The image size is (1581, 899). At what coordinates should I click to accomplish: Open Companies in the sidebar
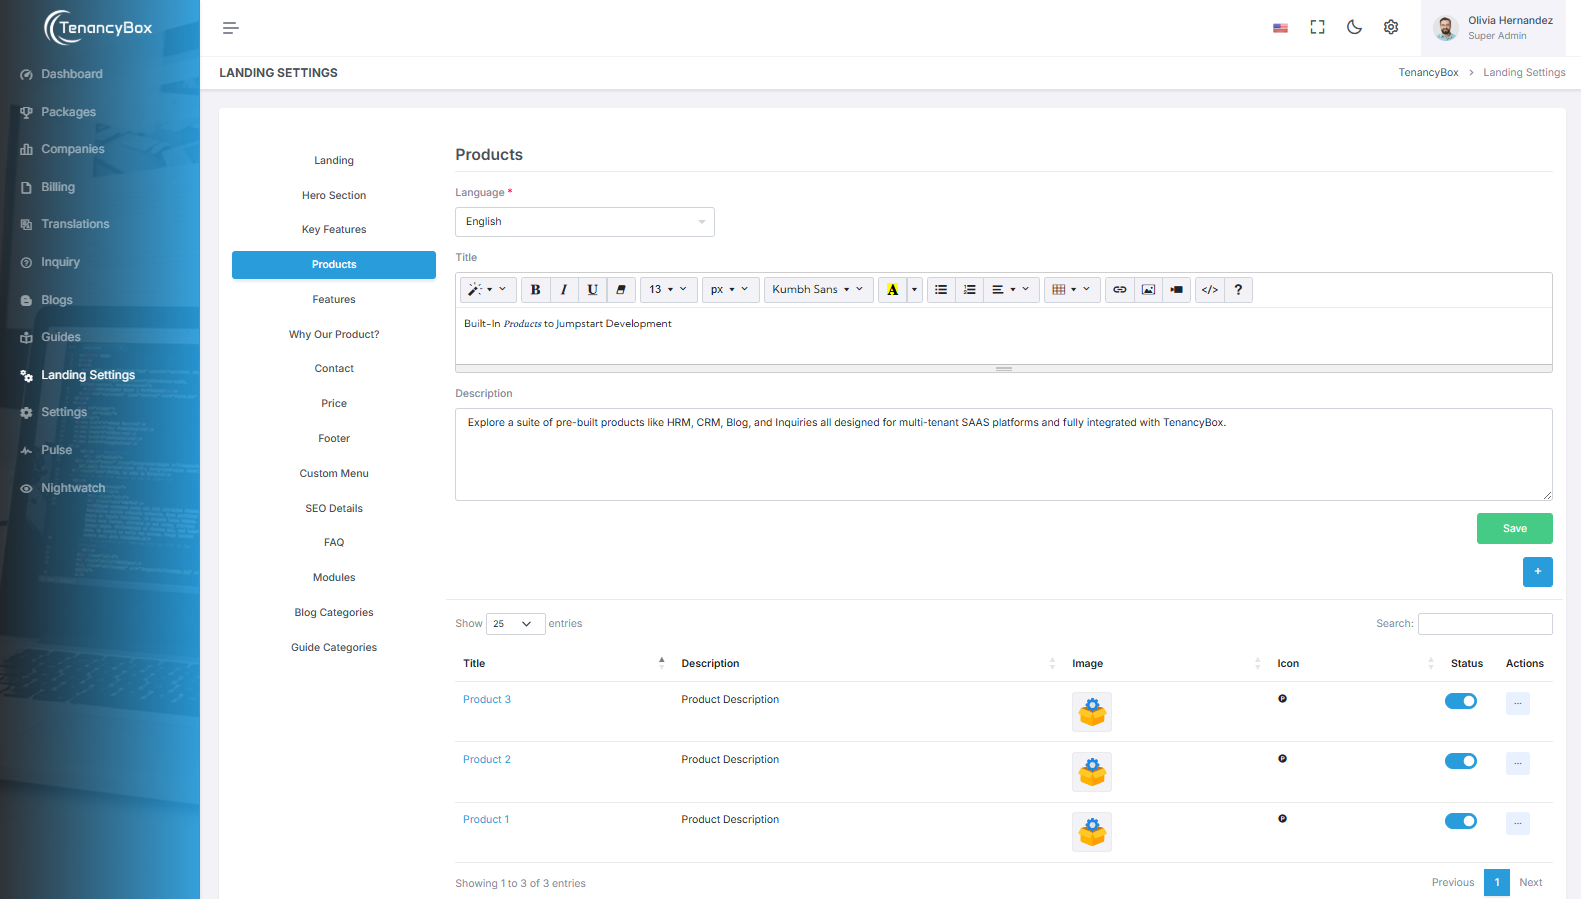point(72,149)
